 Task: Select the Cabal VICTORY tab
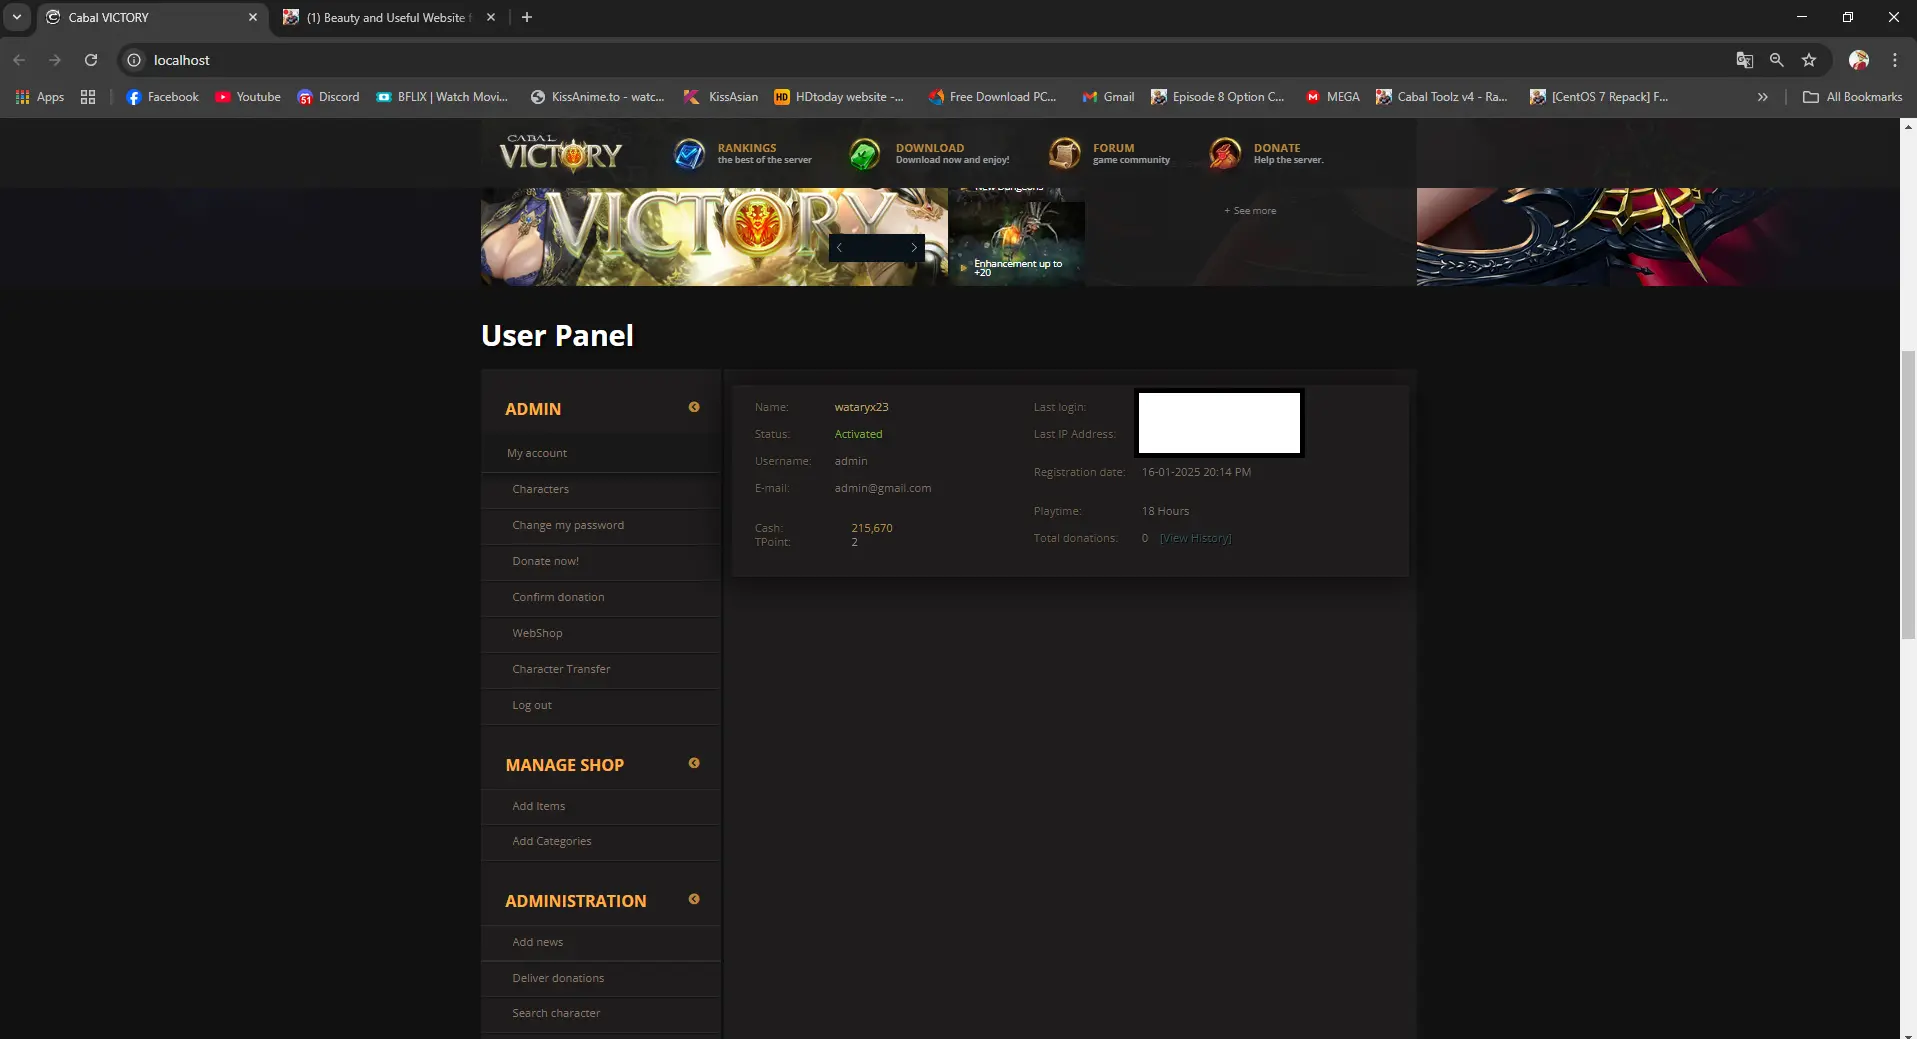(152, 17)
